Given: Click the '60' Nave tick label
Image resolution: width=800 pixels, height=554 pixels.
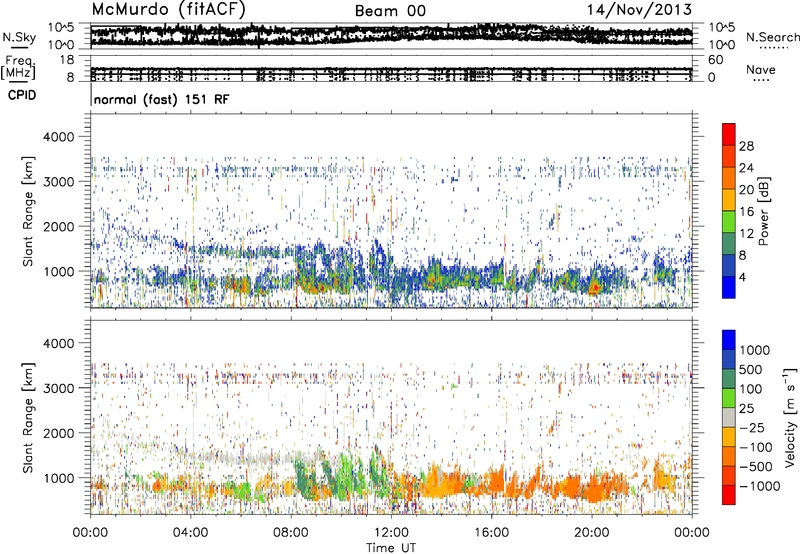Looking at the screenshot, I should [715, 60].
